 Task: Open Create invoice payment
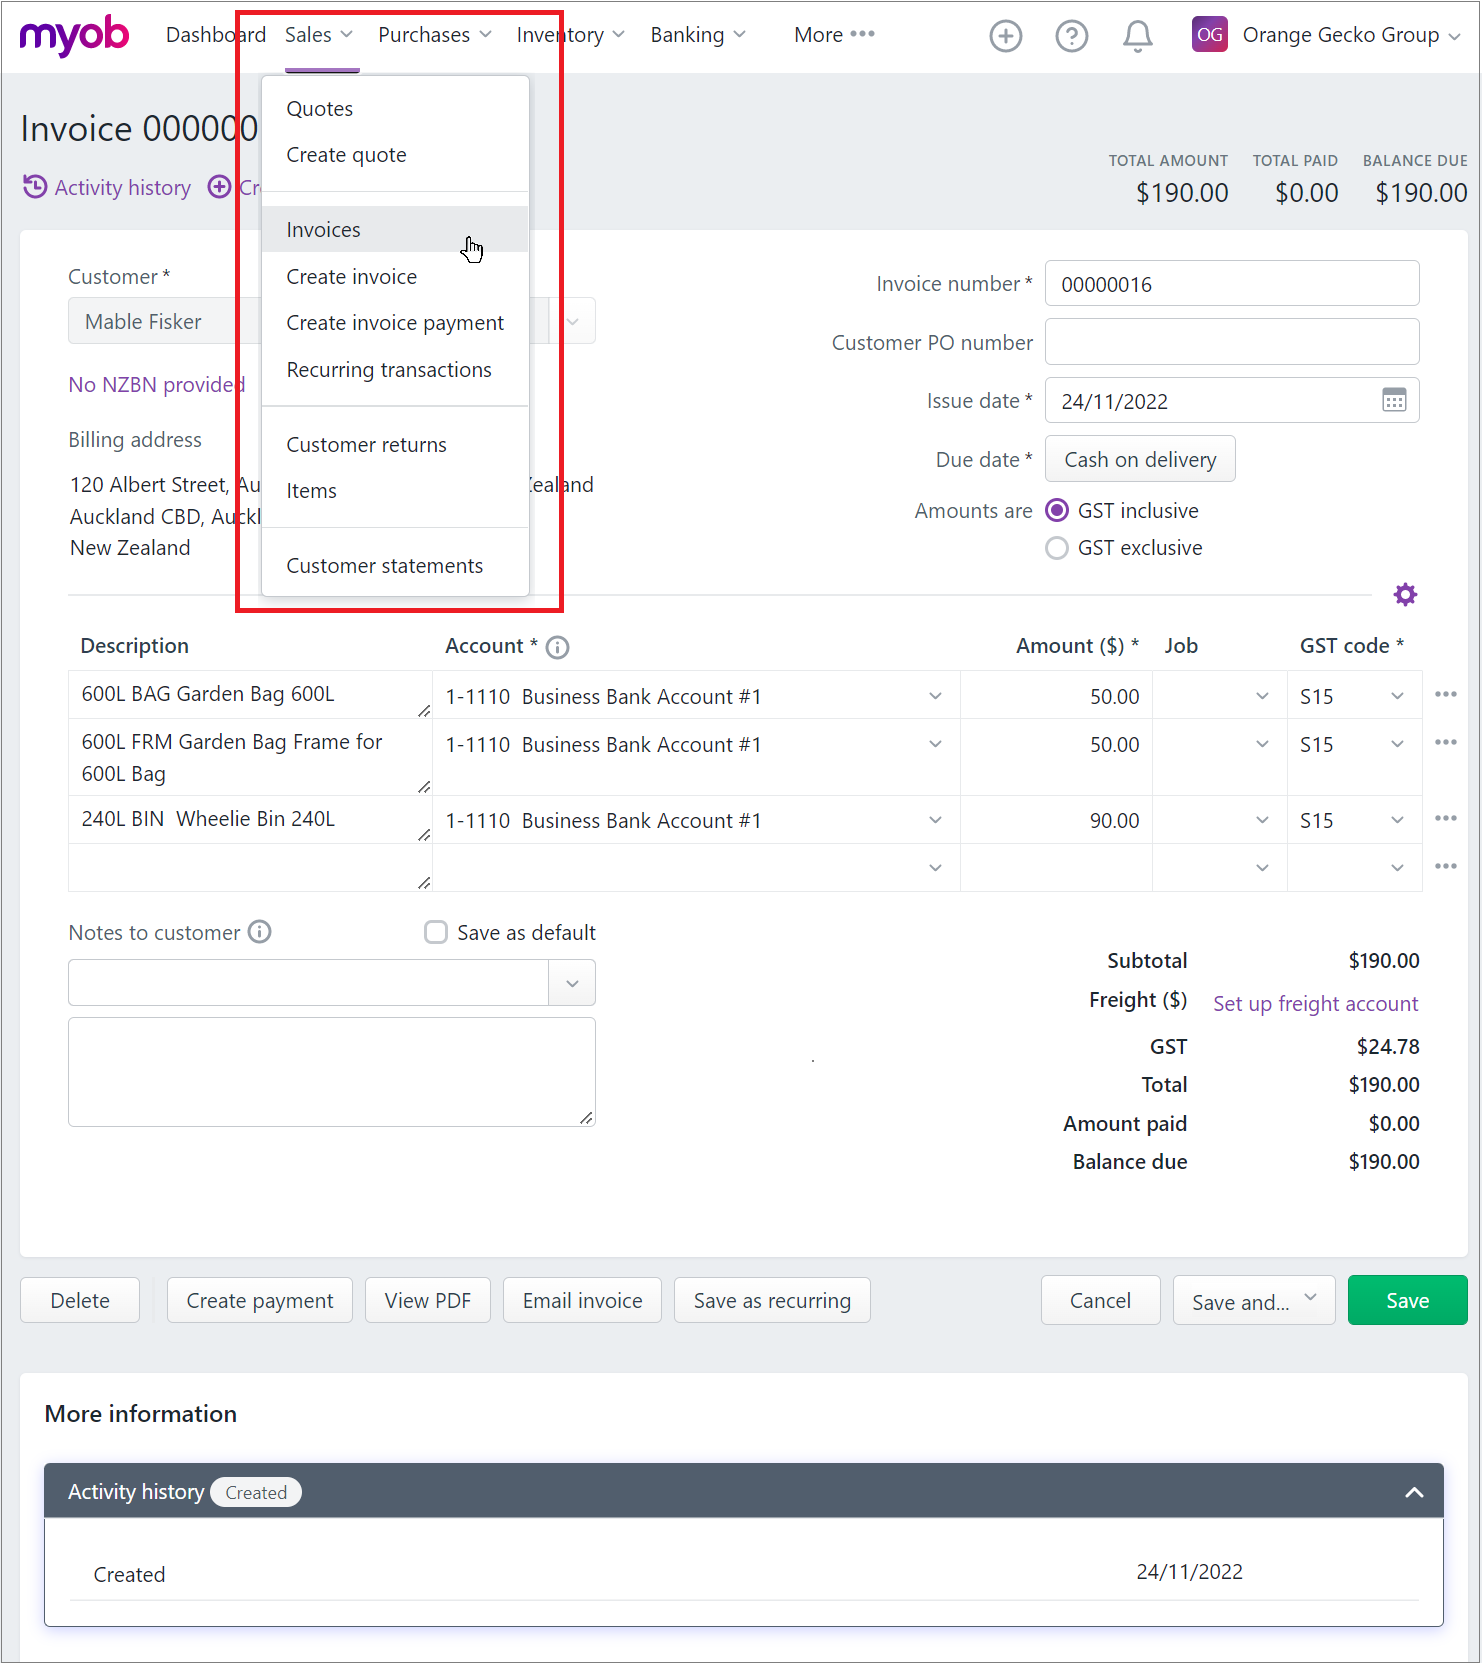(x=395, y=323)
